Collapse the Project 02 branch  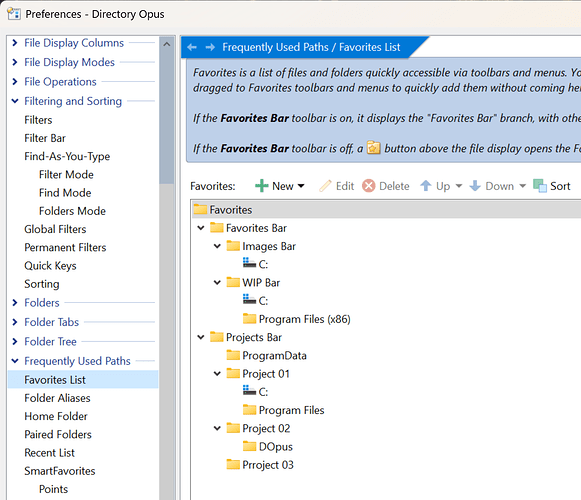click(217, 428)
